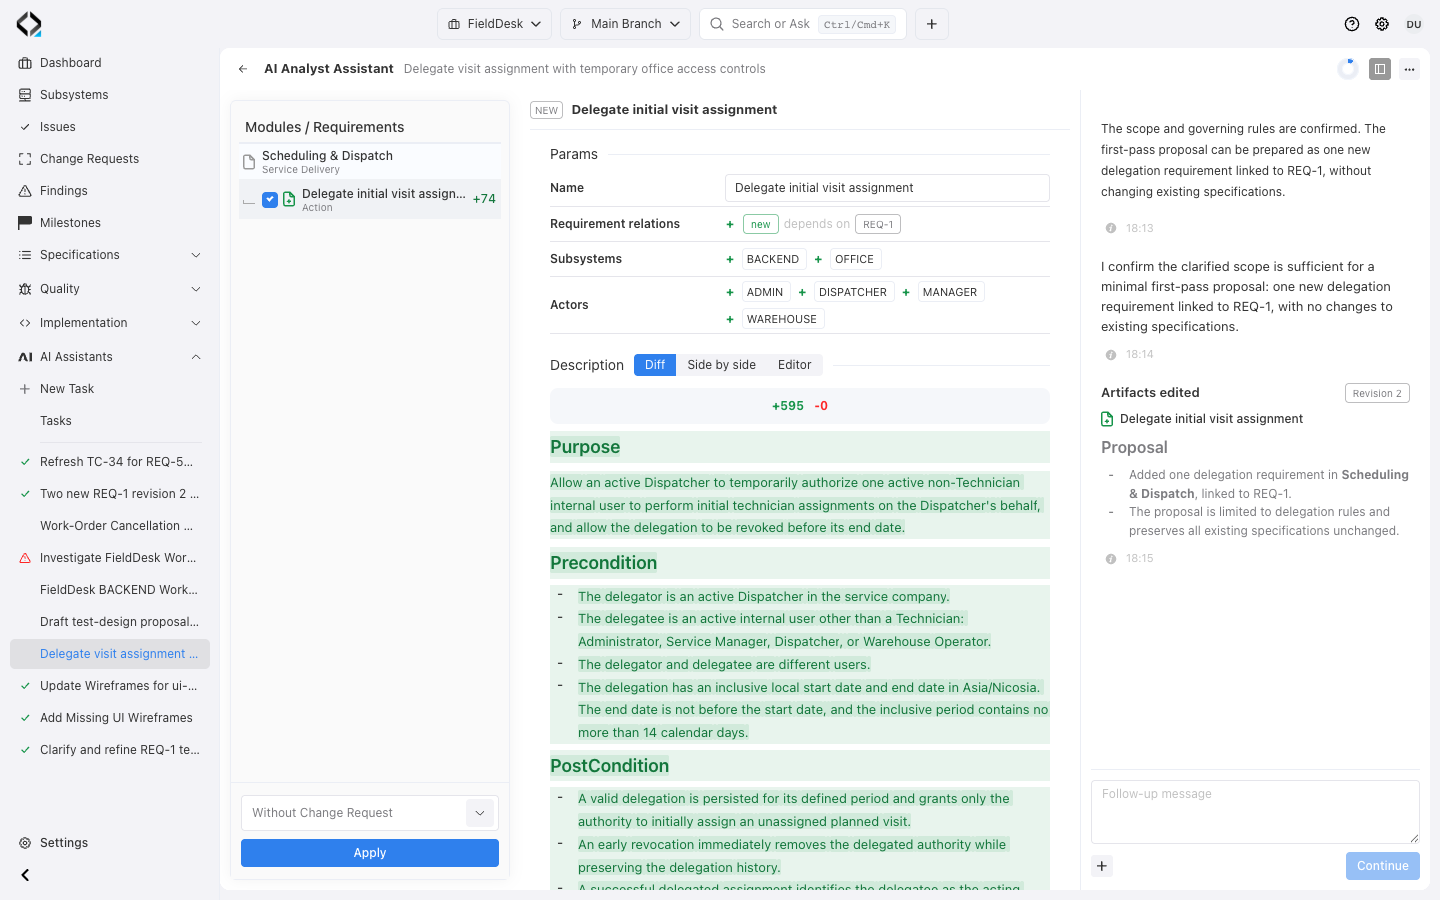Expand Quality section in sidebar
1440x900 pixels.
click(110, 289)
